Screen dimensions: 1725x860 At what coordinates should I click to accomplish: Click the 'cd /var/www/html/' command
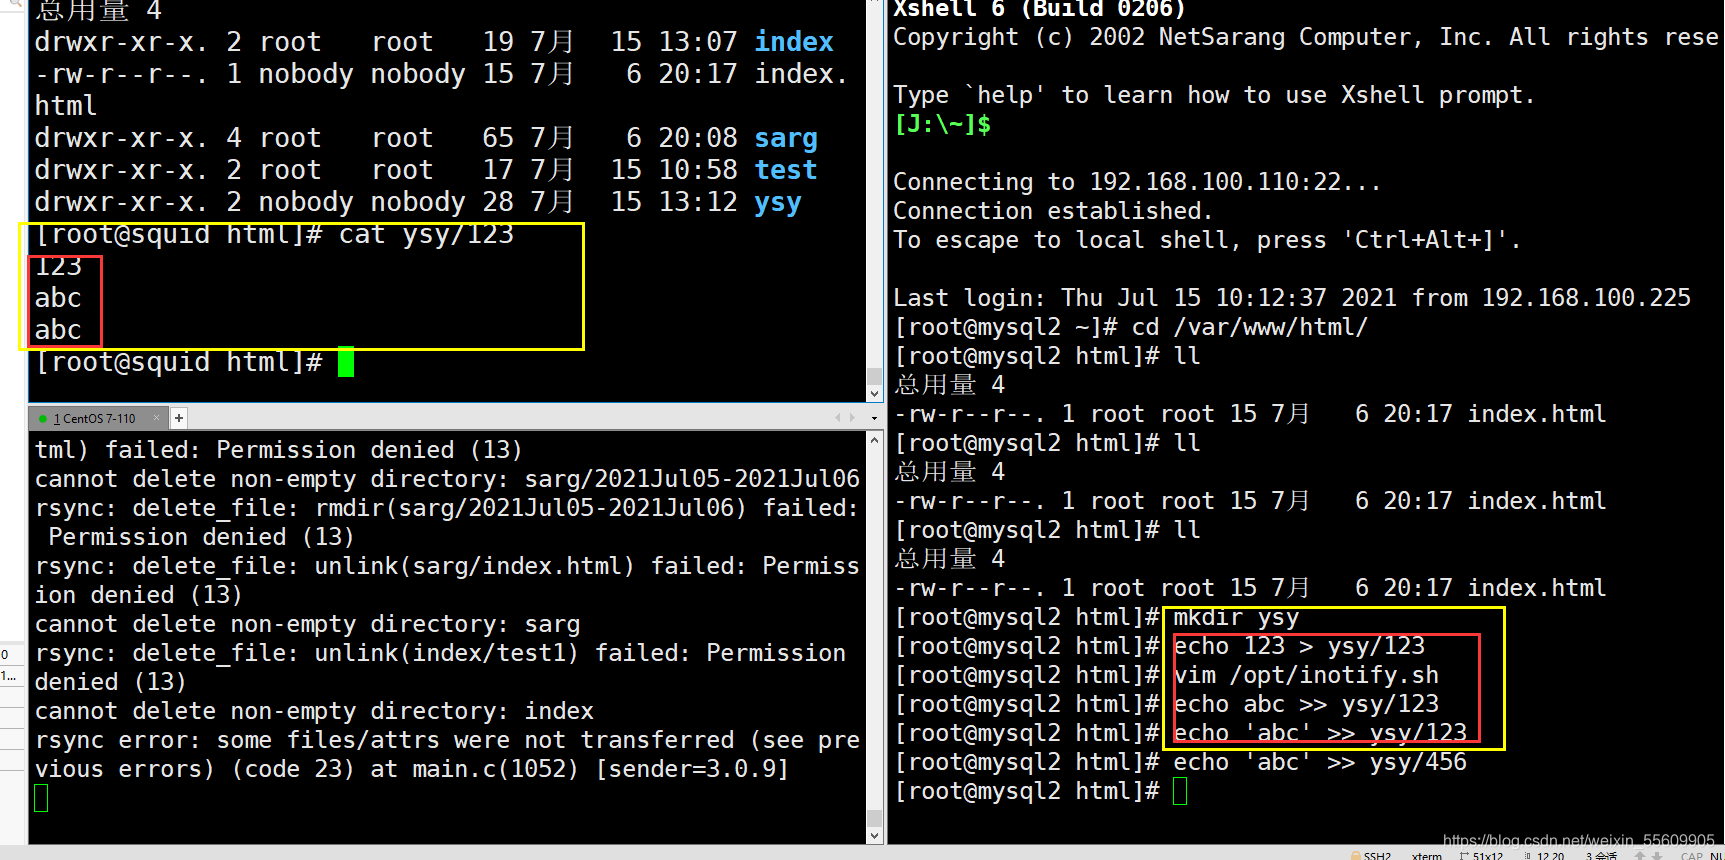1249,327
